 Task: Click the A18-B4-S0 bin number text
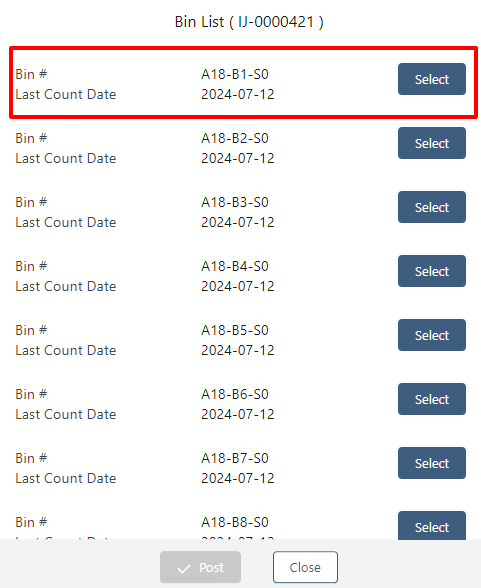(x=235, y=266)
